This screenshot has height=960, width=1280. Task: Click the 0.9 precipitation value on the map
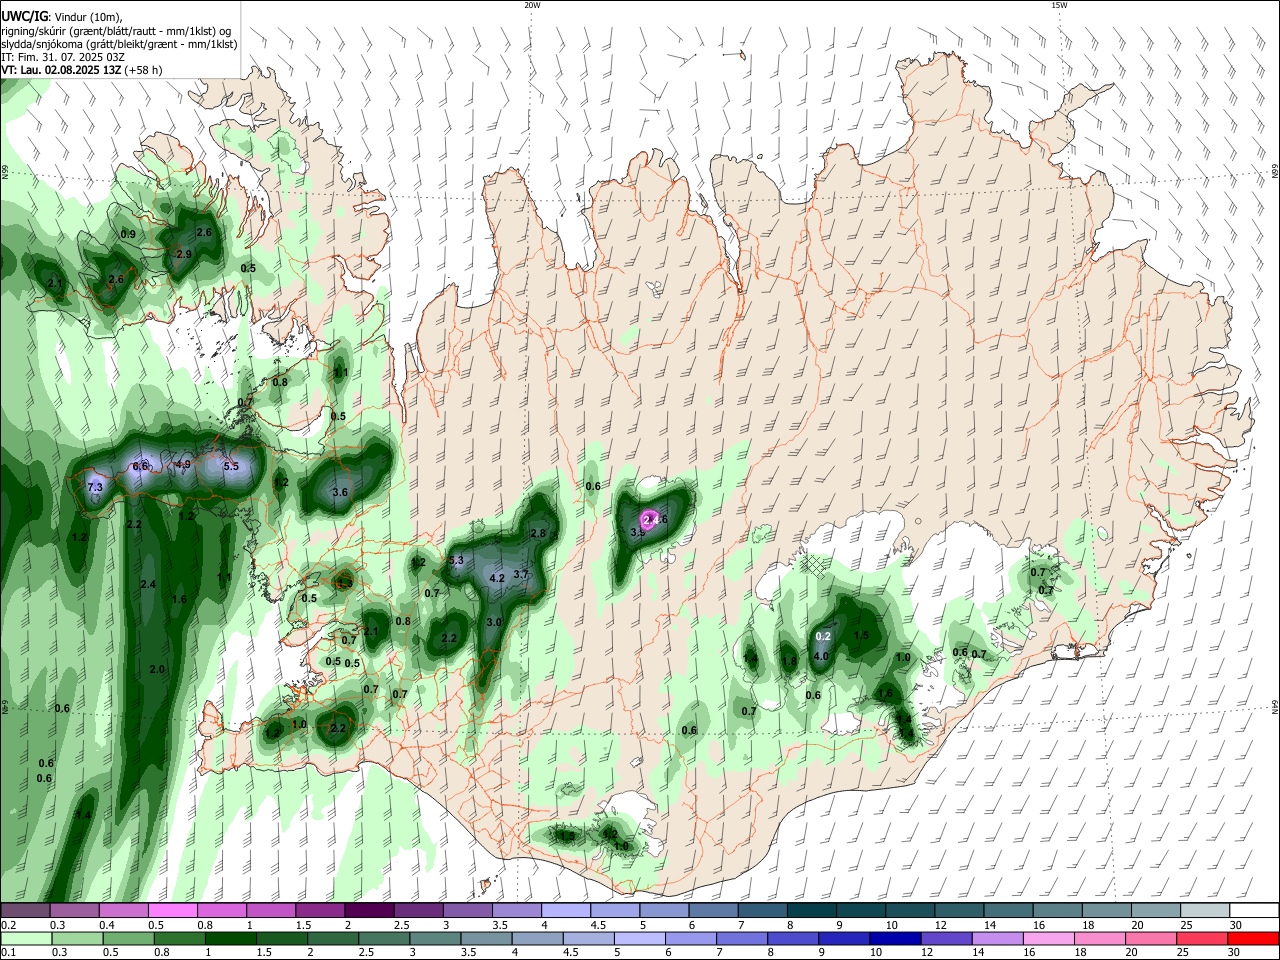[x=128, y=234]
